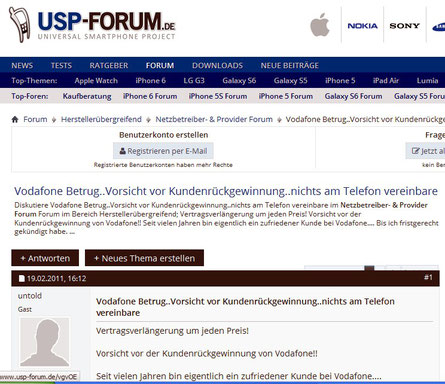Open untold's avatar image
The height and width of the screenshot is (384, 445).
(45, 342)
